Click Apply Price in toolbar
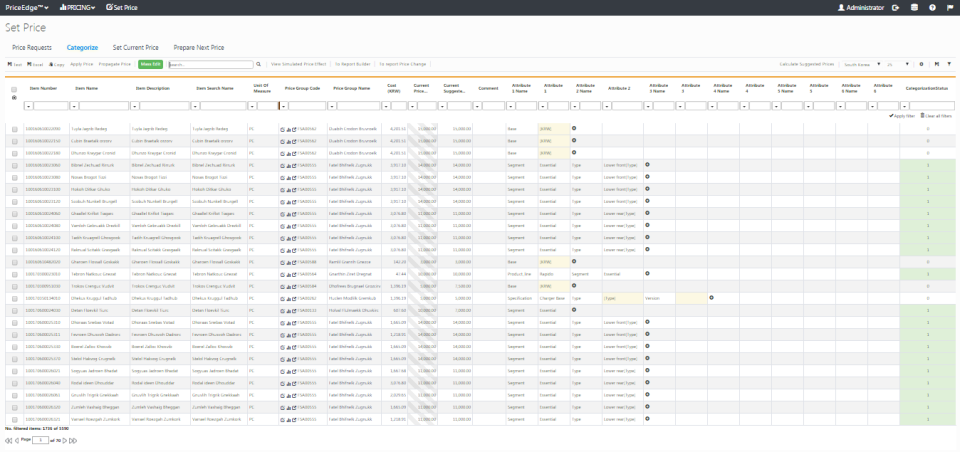960x452 pixels. (x=81, y=64)
